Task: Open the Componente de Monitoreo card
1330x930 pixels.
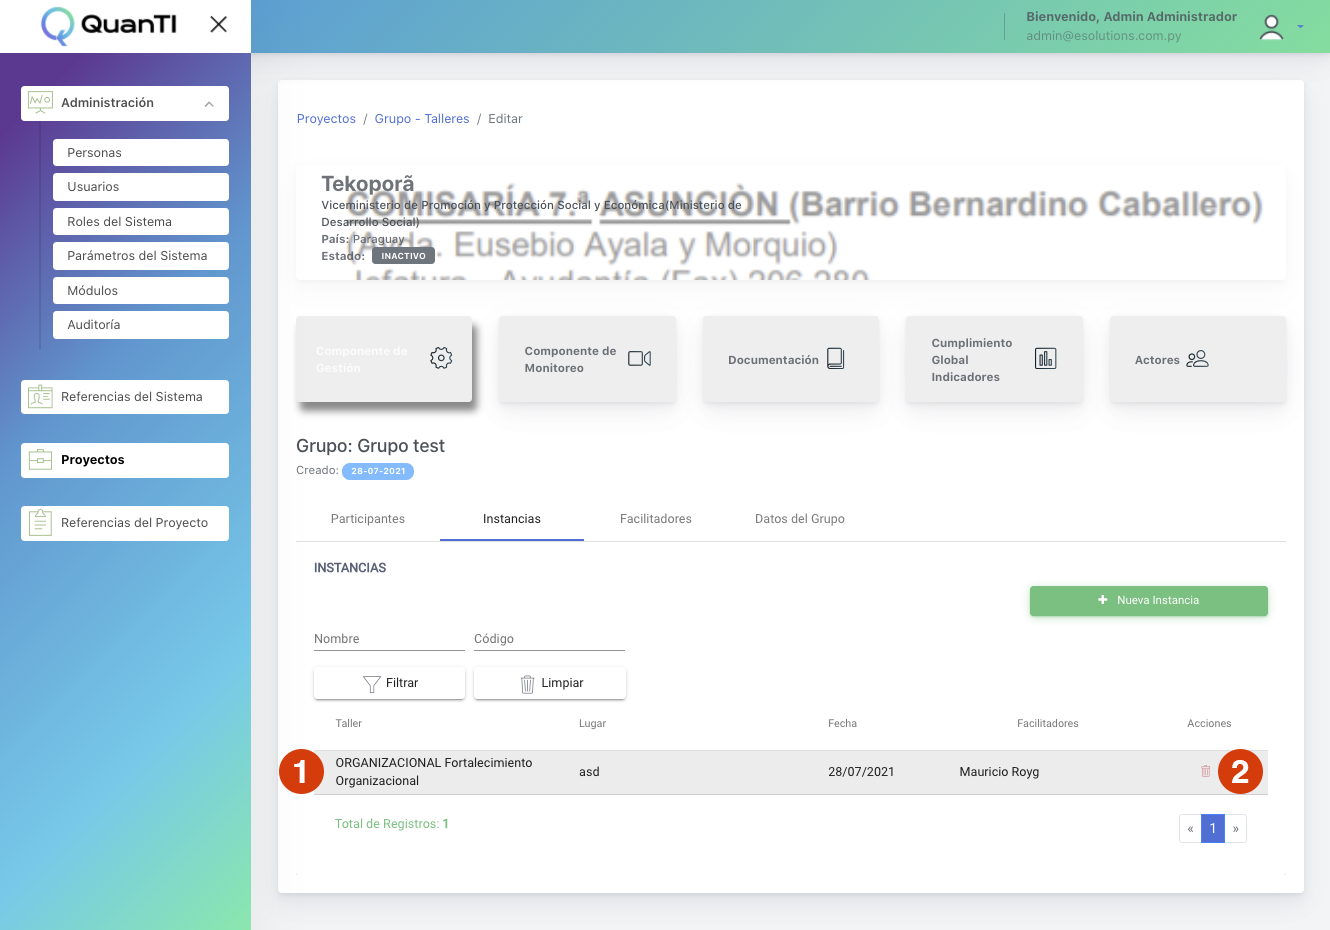Action: point(587,359)
